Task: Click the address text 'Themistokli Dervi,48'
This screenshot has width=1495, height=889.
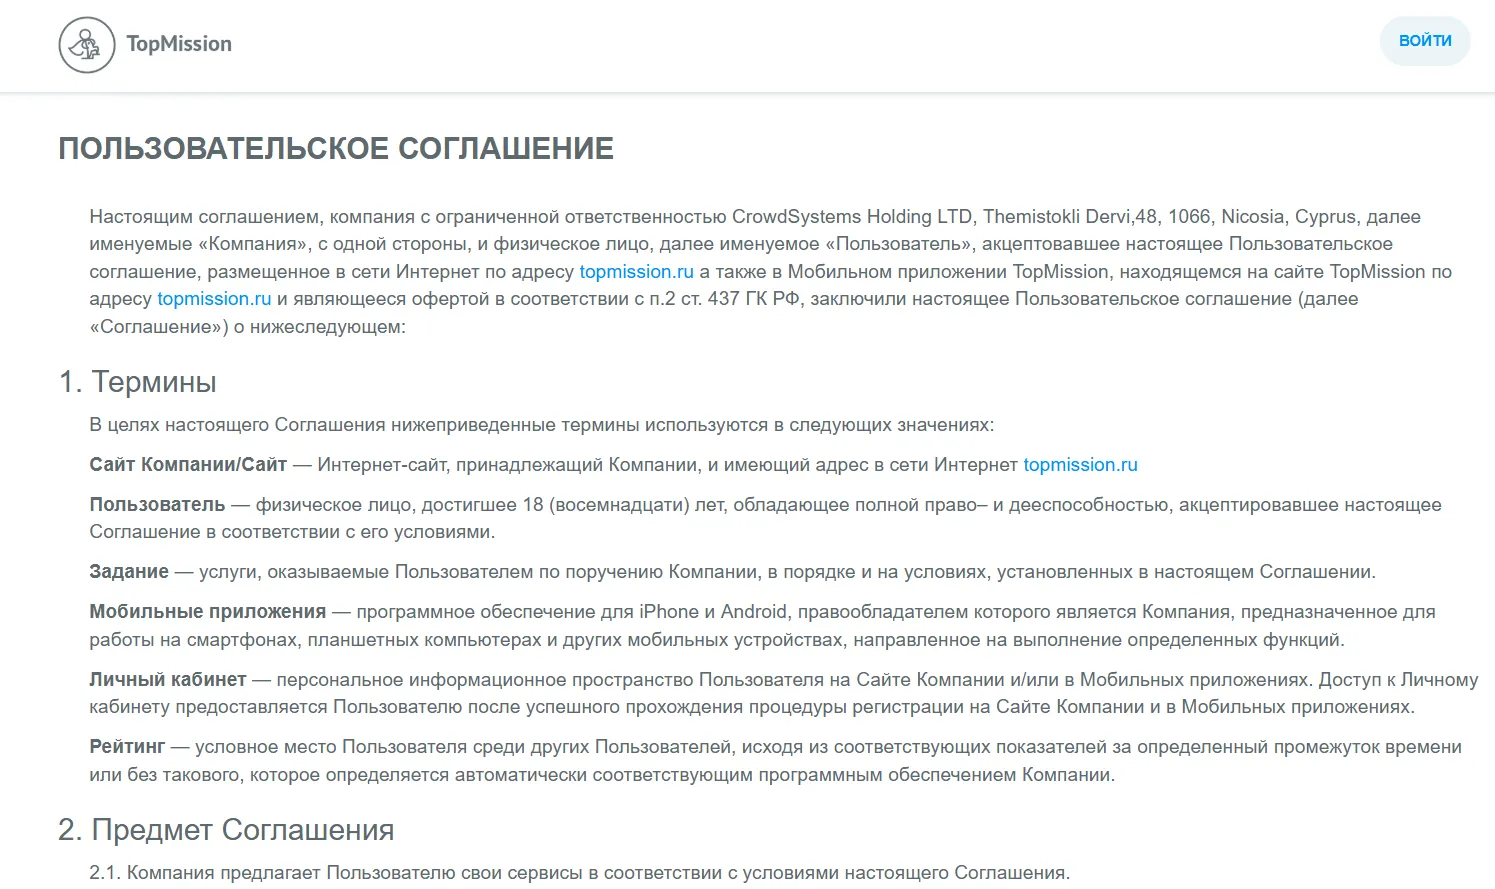Action: (1070, 217)
